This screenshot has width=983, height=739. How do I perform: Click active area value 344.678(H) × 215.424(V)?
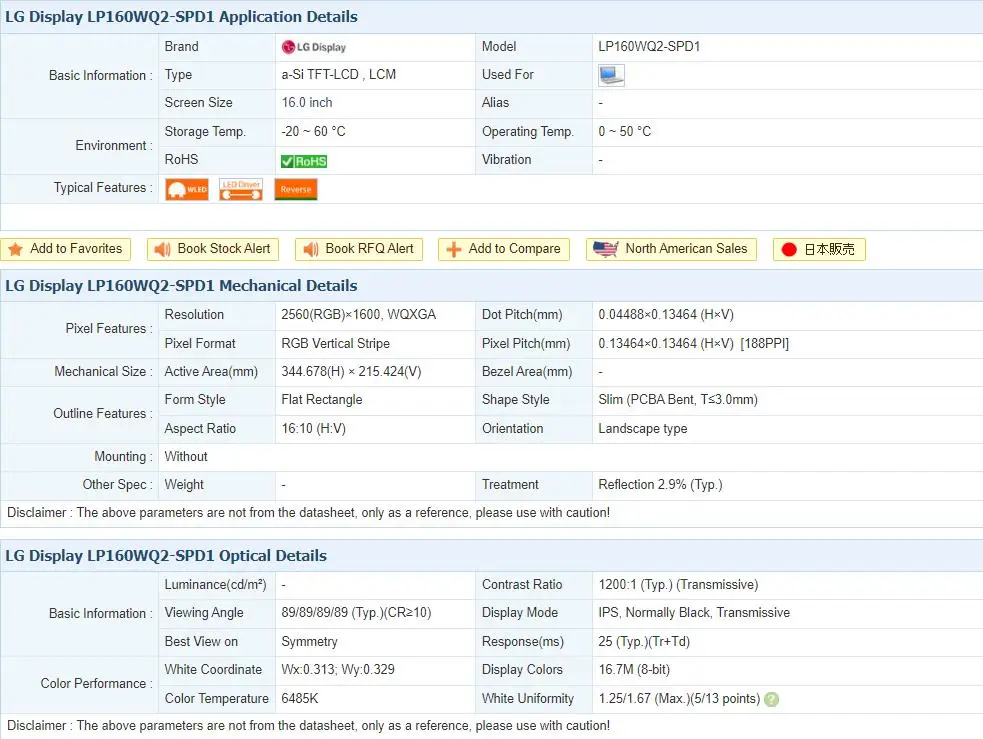click(x=351, y=372)
